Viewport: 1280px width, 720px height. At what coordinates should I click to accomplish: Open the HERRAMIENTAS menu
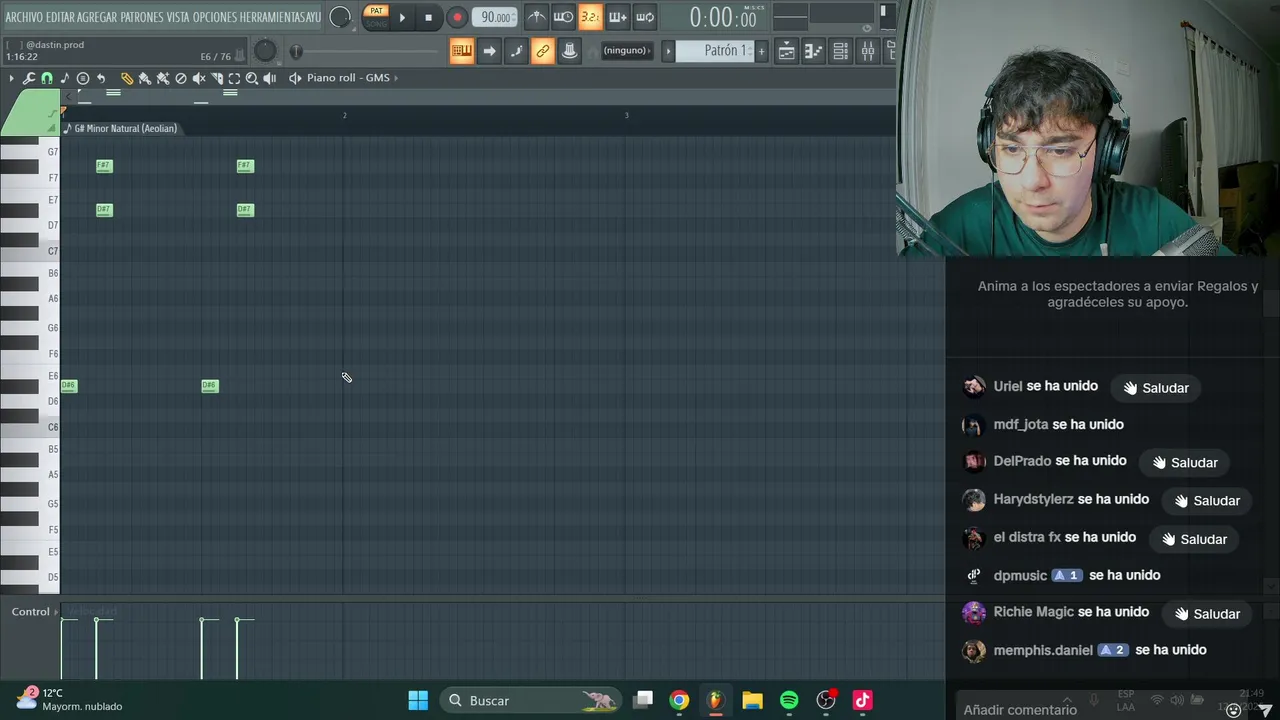(x=274, y=17)
